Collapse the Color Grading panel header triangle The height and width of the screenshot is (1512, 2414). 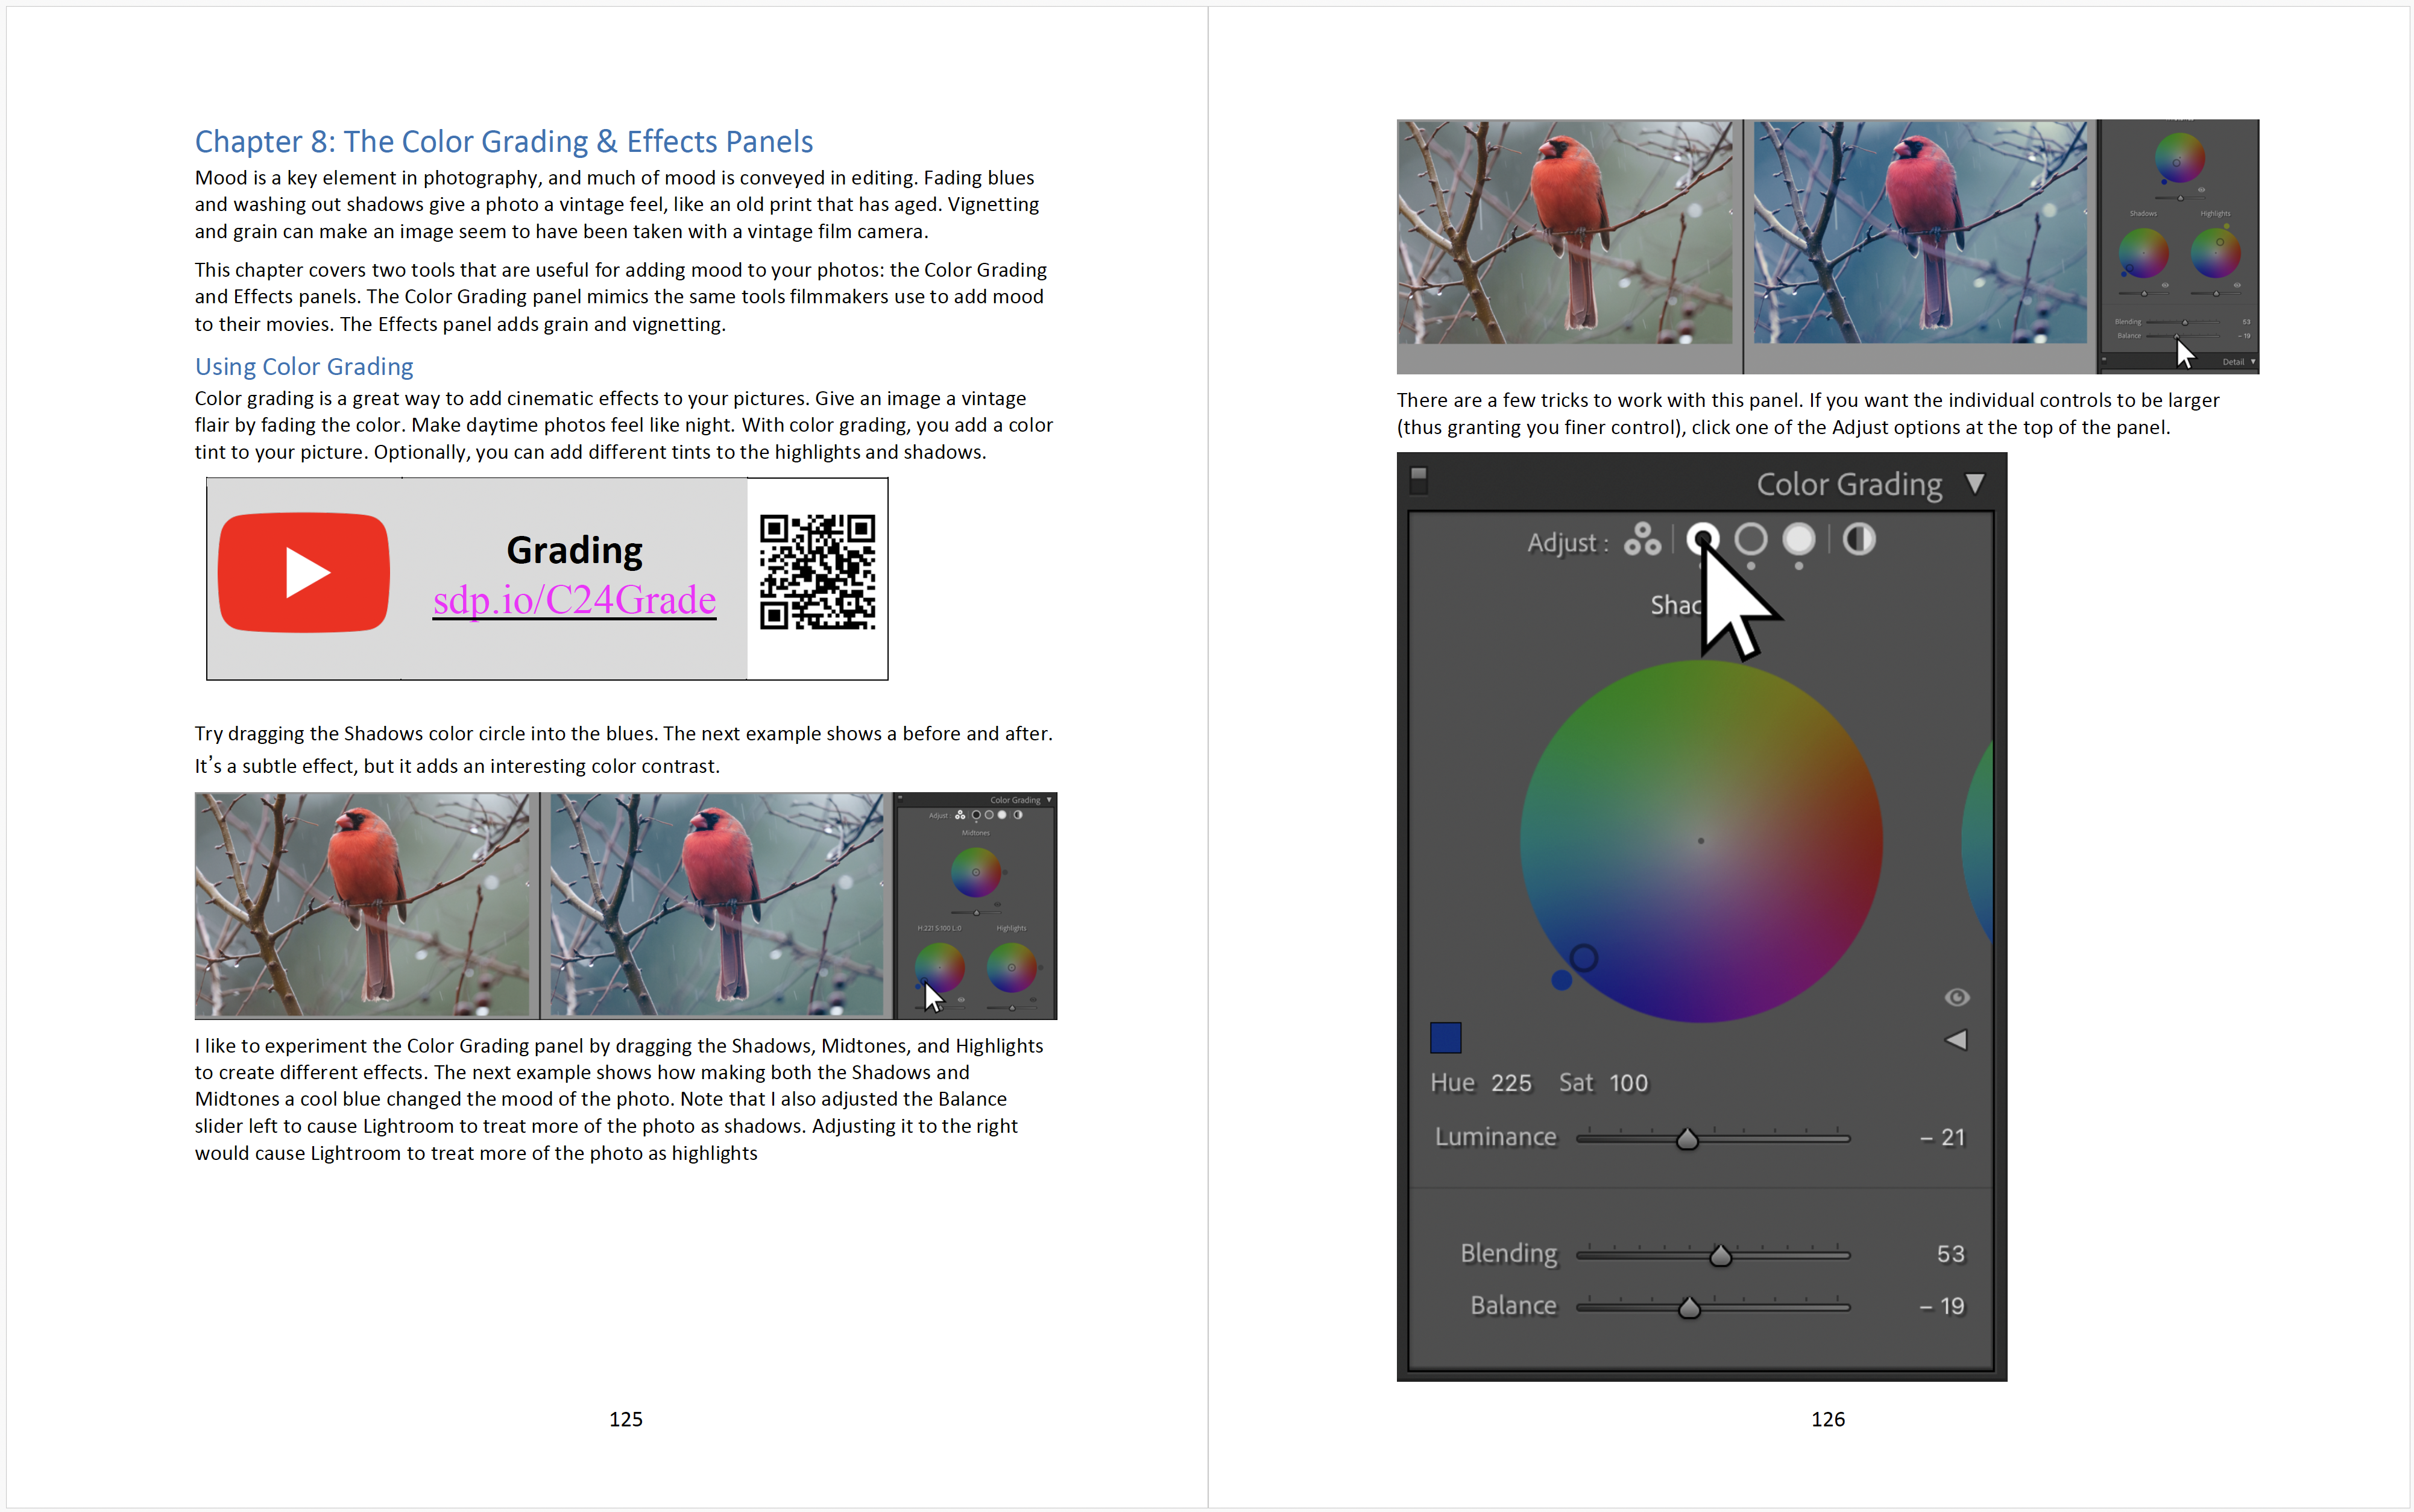(x=1975, y=484)
